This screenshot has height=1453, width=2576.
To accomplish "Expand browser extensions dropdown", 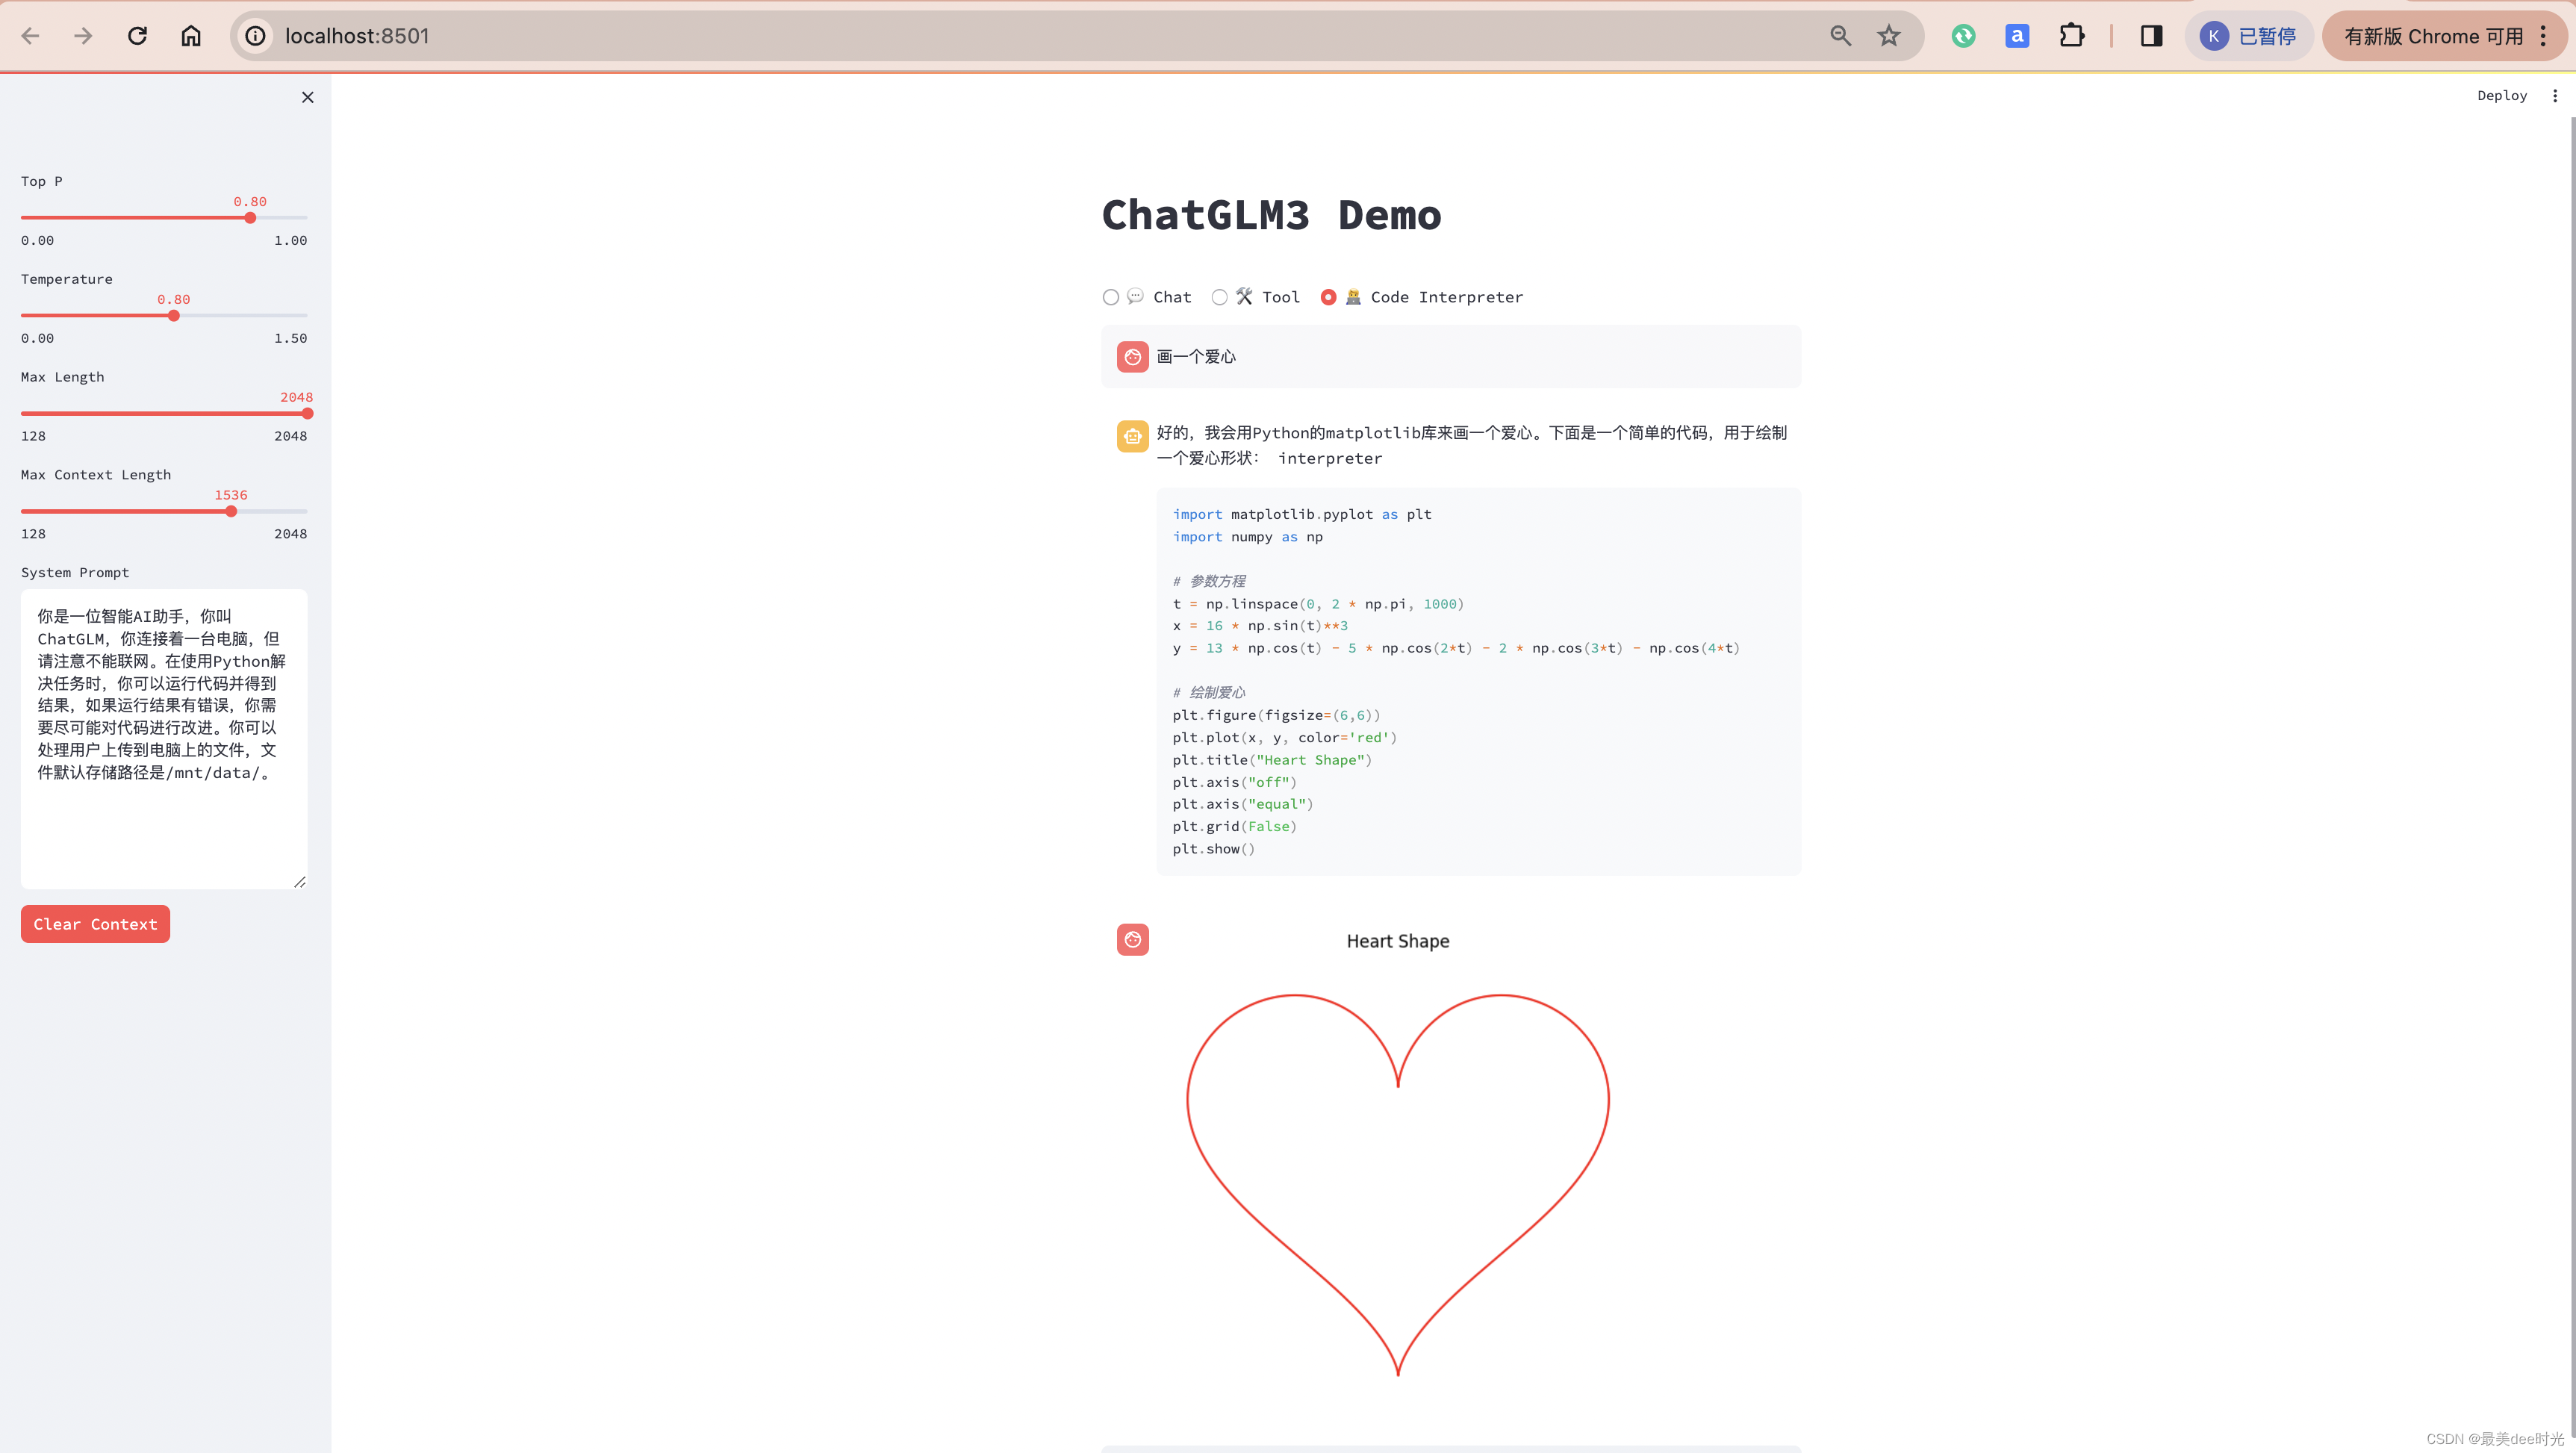I will (2073, 35).
